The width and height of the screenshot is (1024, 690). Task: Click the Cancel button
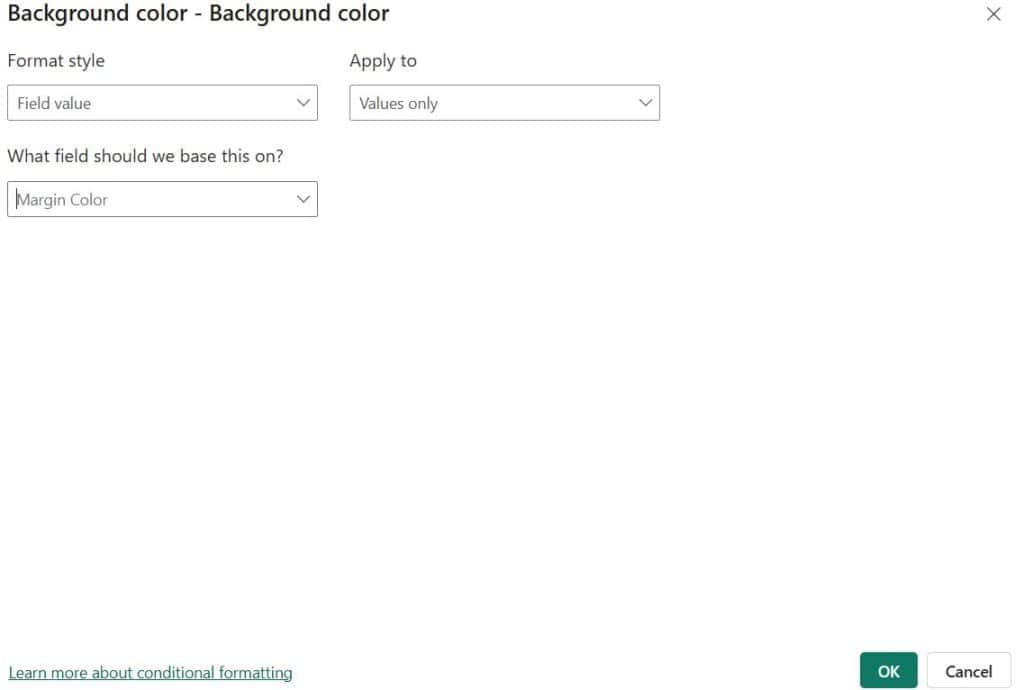pyautogui.click(x=968, y=670)
